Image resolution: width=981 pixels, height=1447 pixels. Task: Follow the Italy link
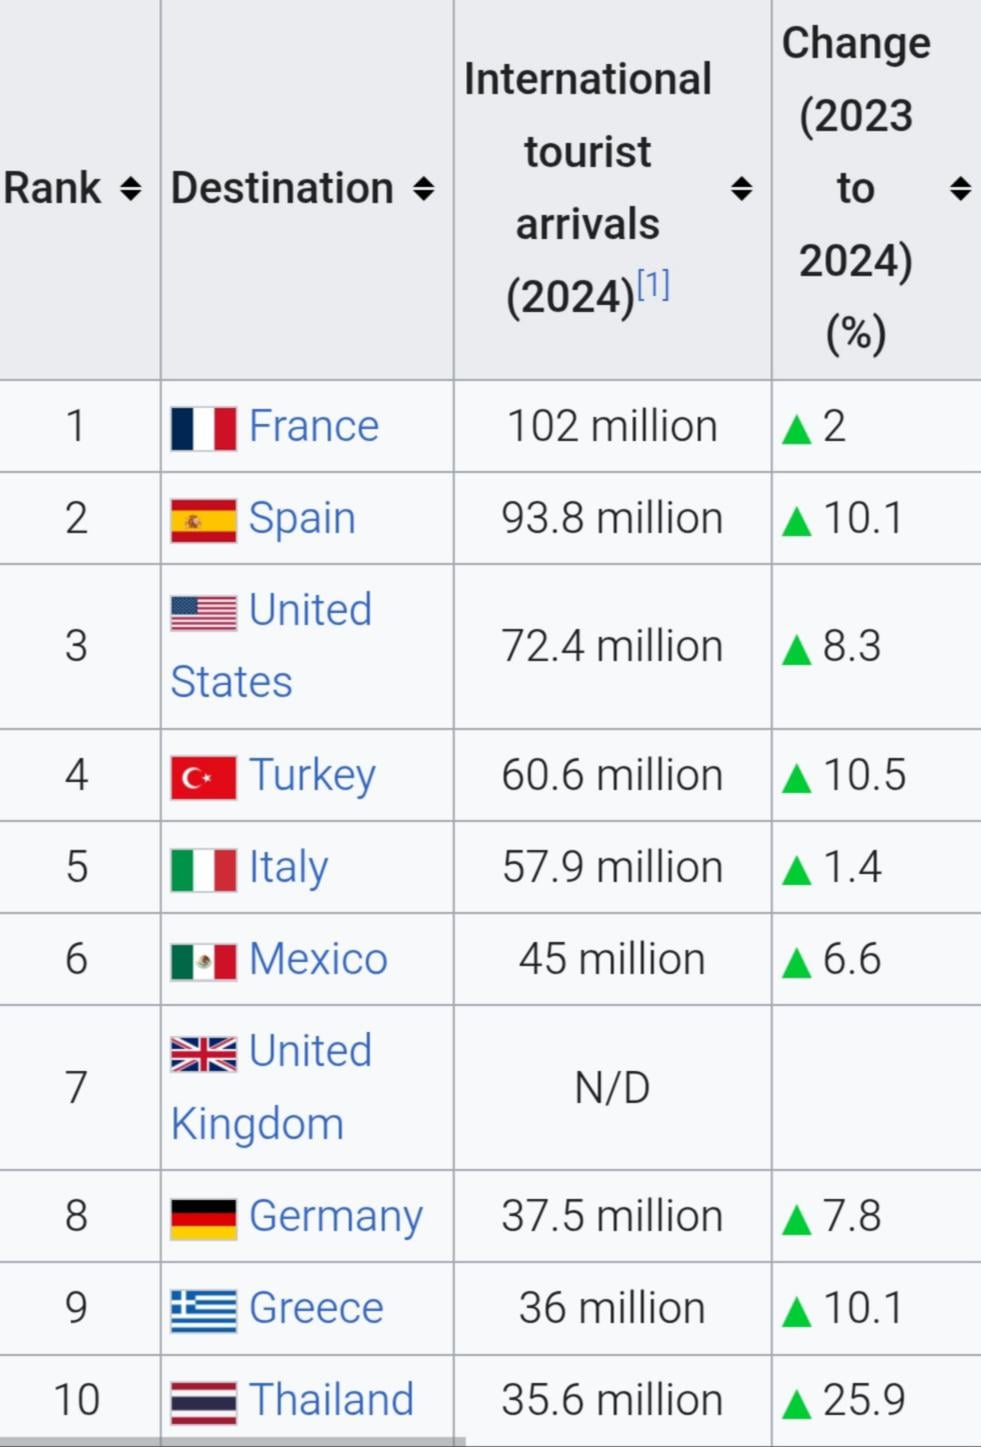[x=288, y=867]
